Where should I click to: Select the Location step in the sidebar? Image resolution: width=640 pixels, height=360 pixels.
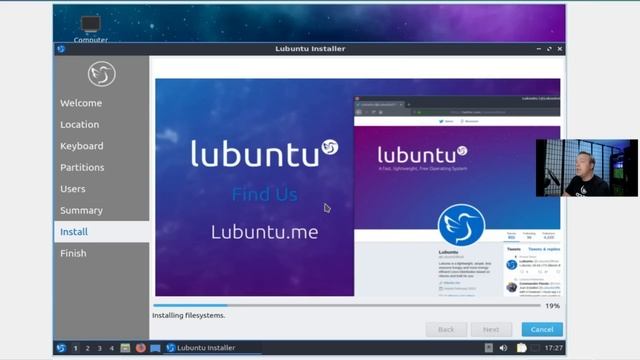point(101,124)
